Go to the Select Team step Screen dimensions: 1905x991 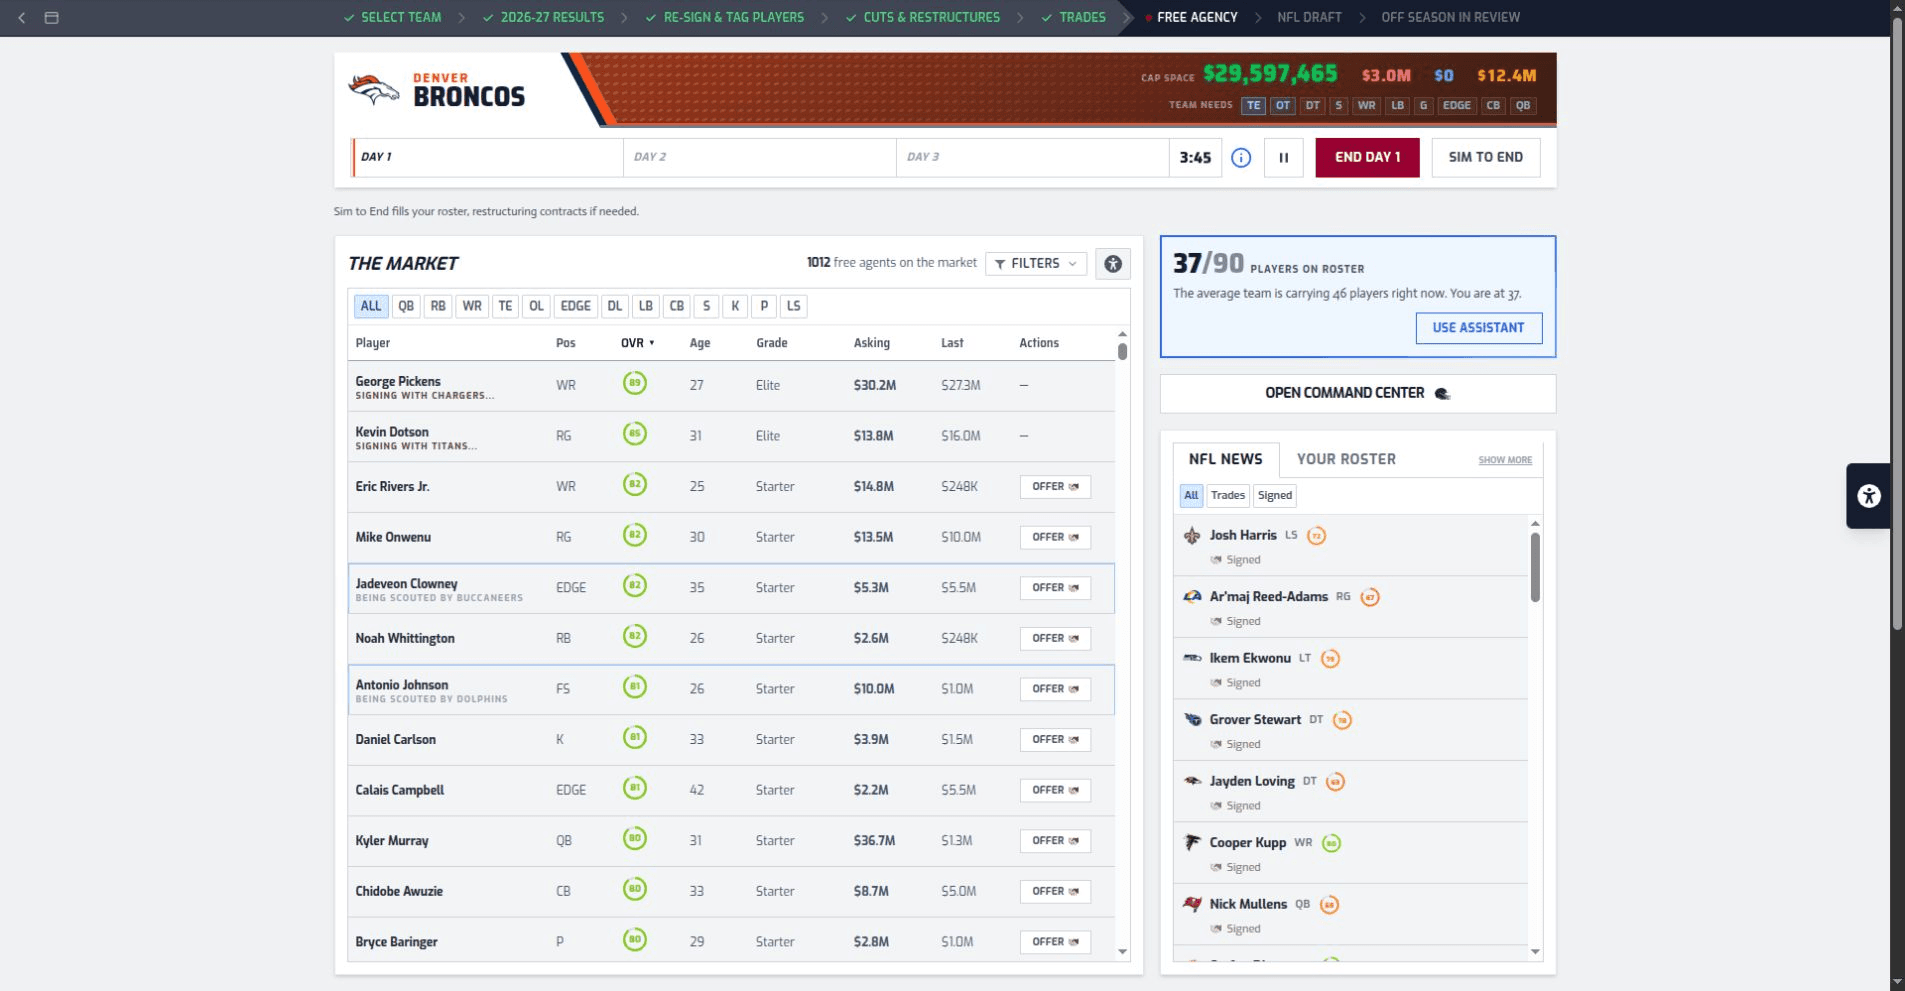(392, 17)
